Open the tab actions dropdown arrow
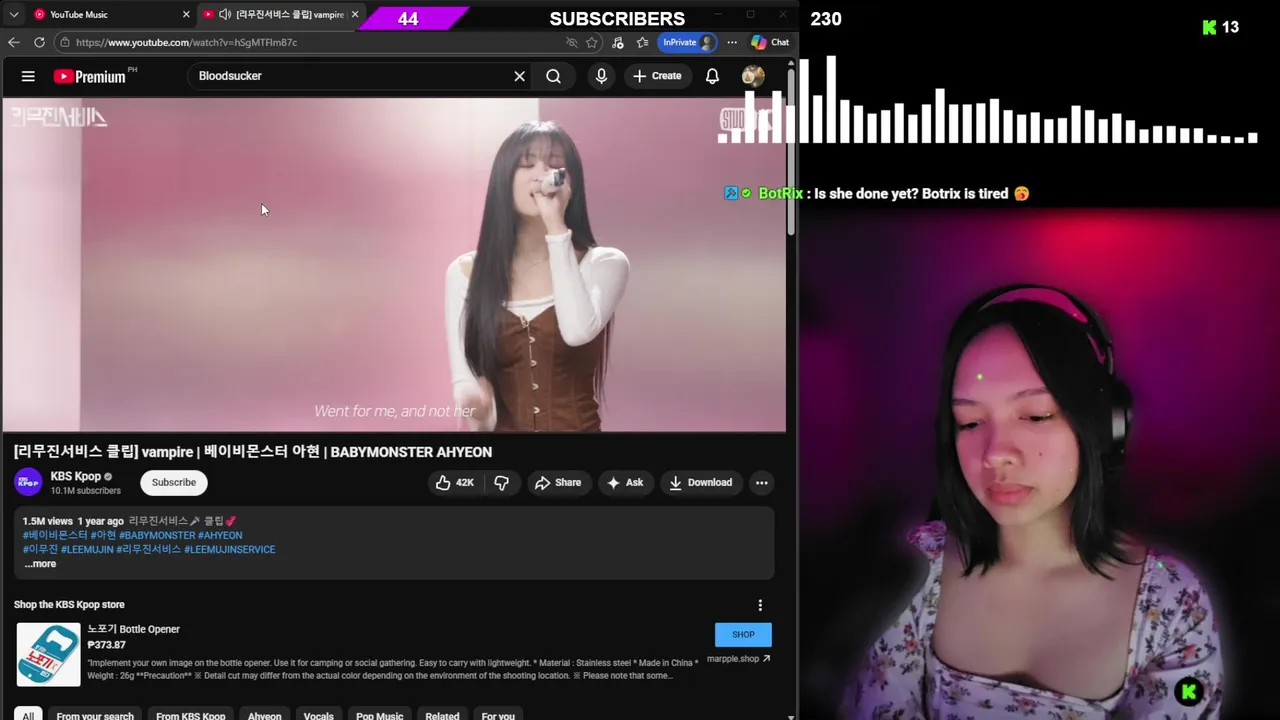This screenshot has height=720, width=1280. tap(13, 14)
